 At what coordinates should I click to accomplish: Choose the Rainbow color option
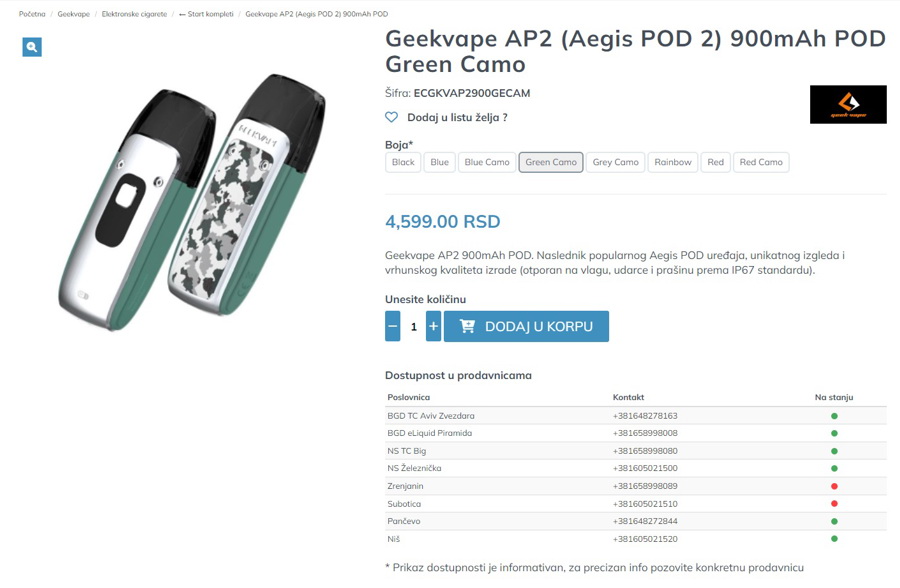click(673, 162)
